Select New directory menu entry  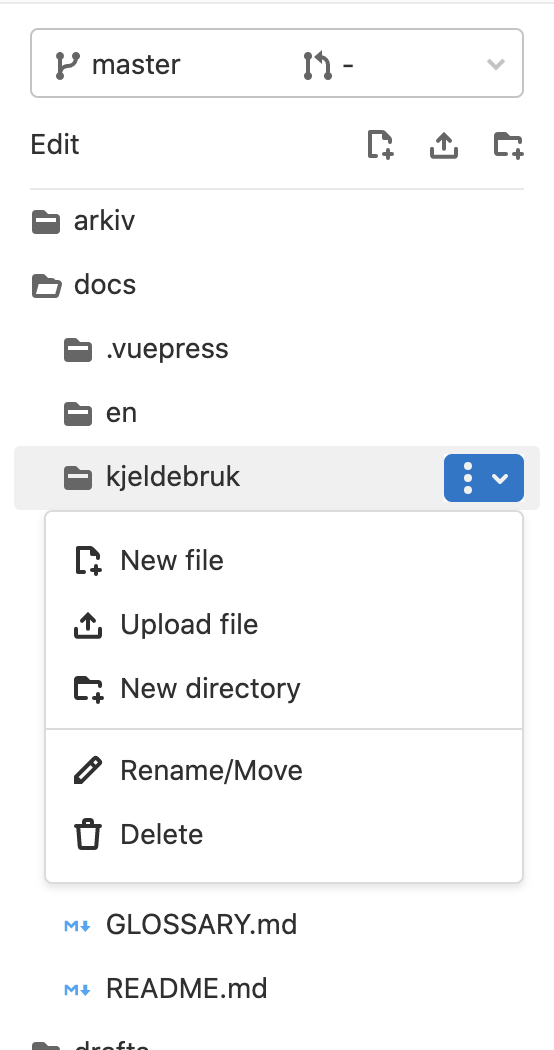284,688
